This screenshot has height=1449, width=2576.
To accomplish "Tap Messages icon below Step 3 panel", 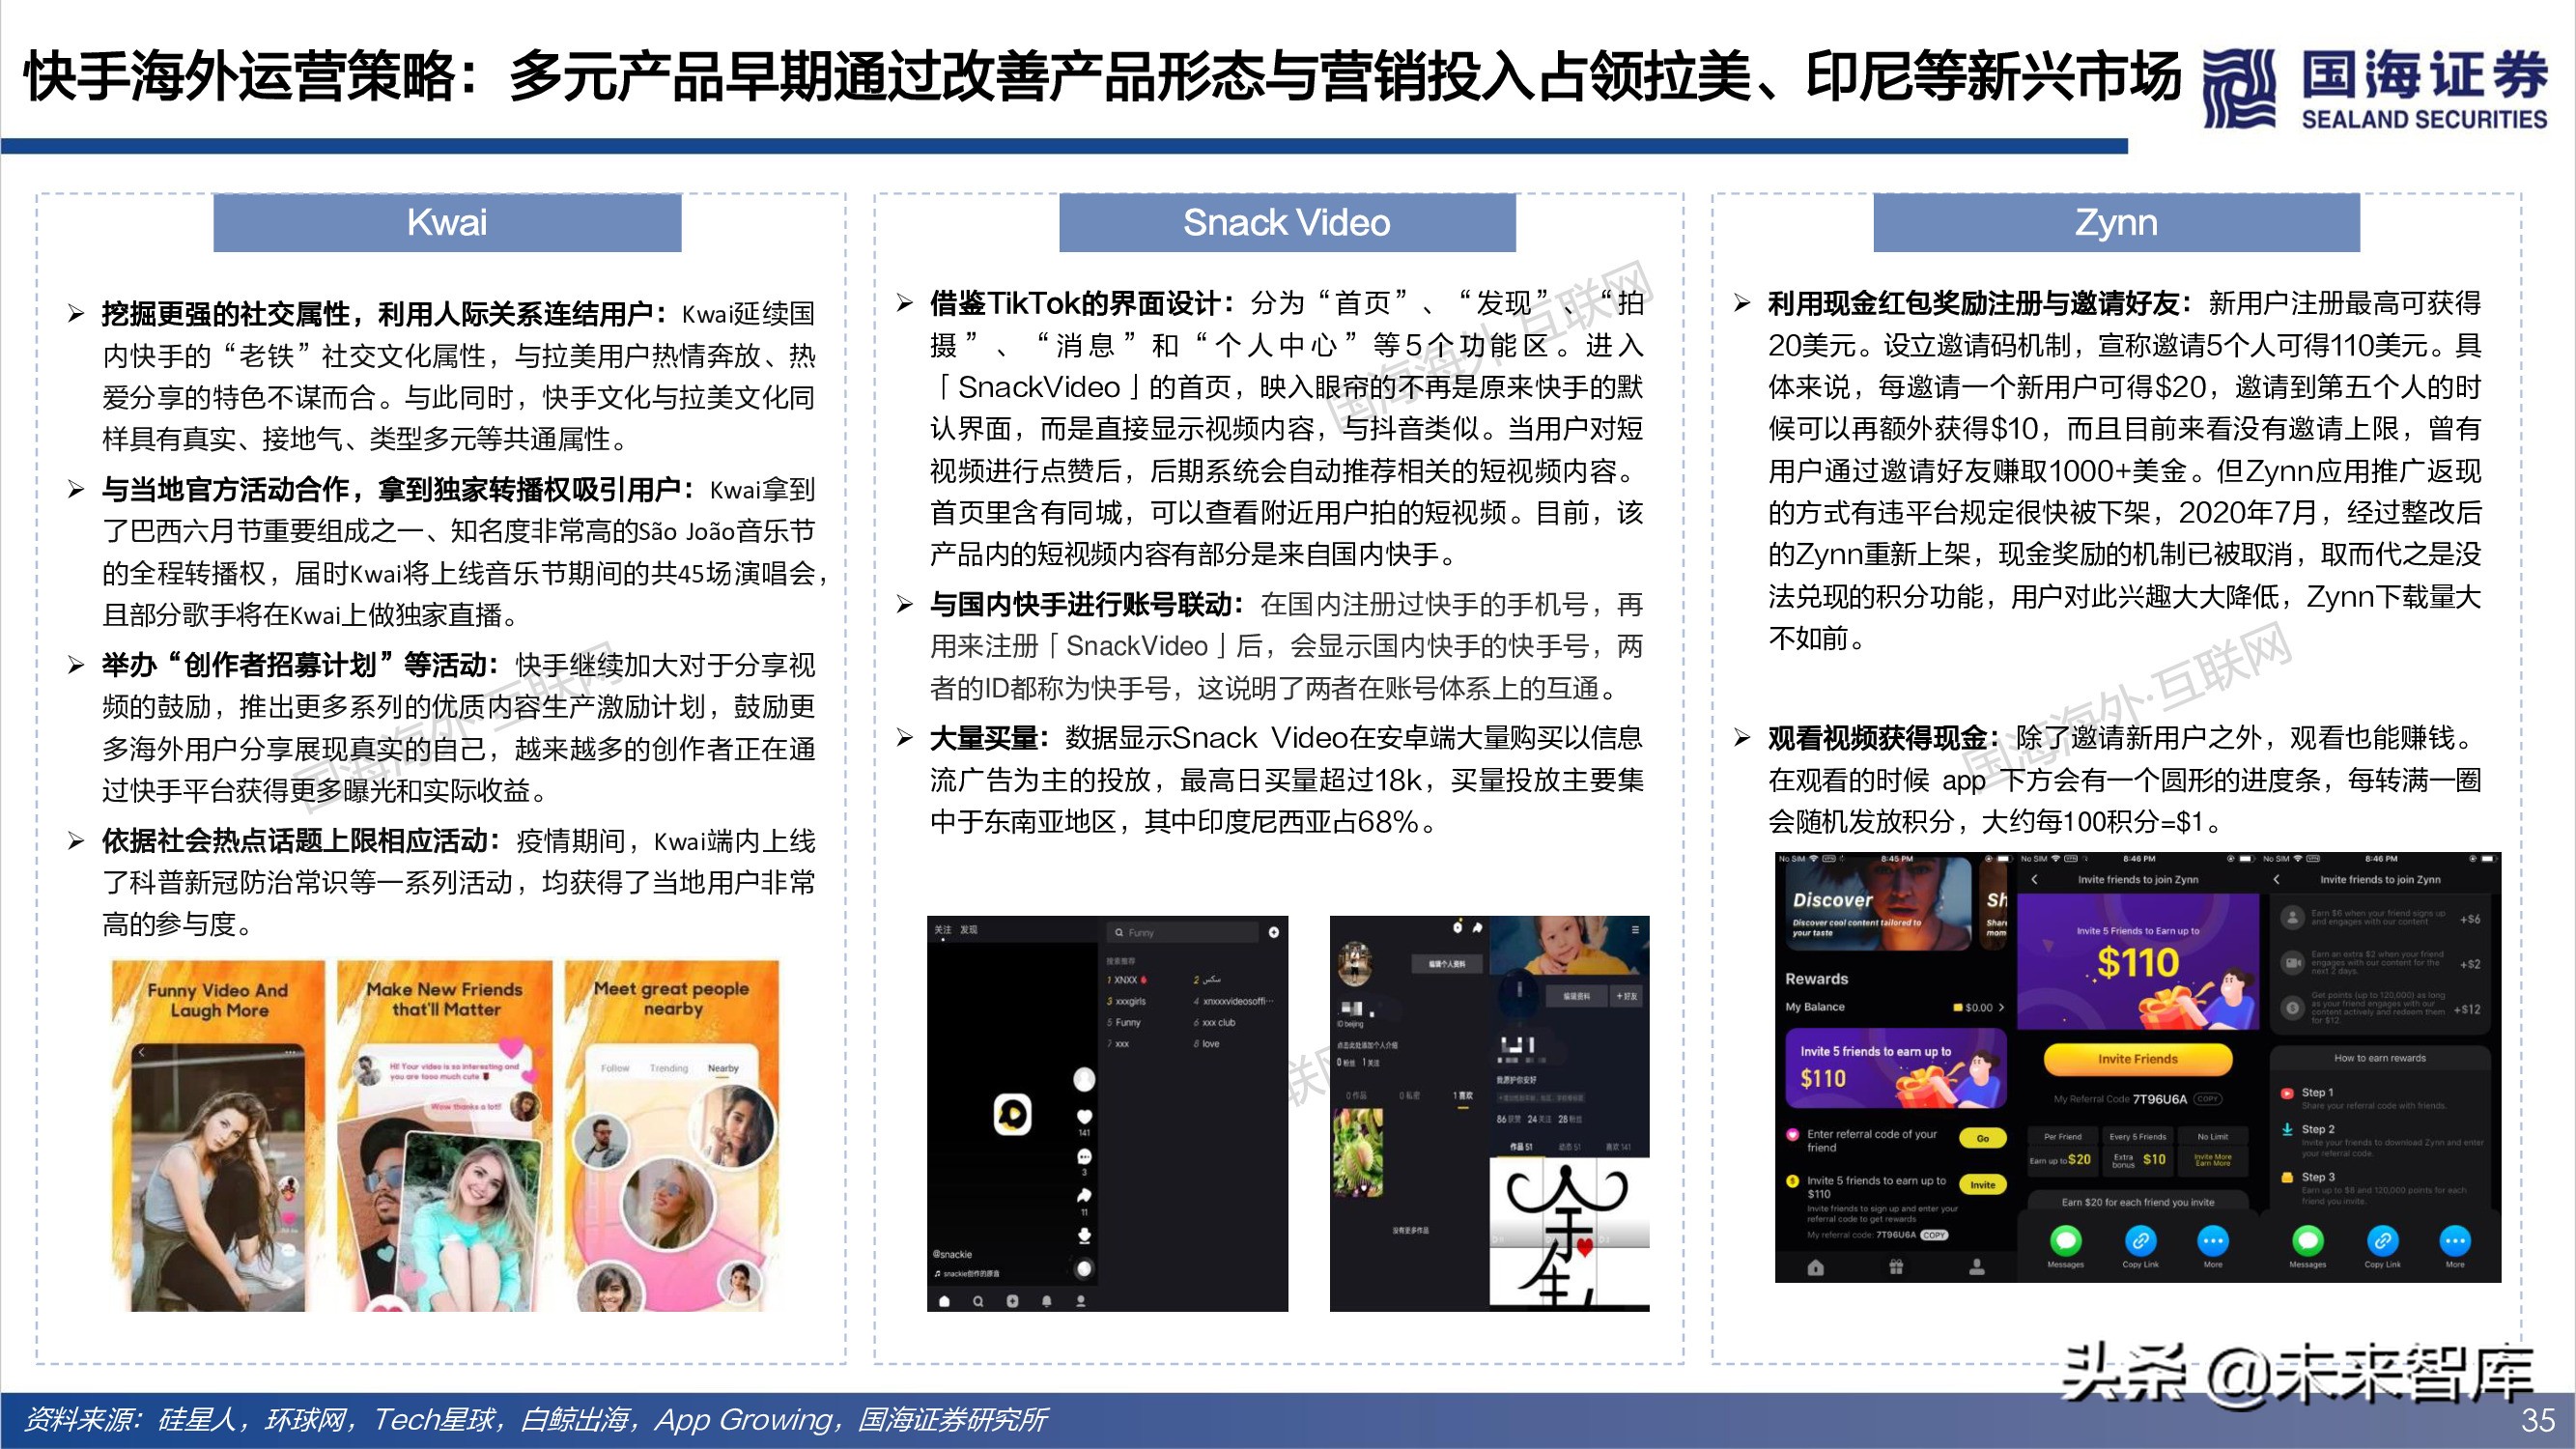I will (x=2308, y=1241).
